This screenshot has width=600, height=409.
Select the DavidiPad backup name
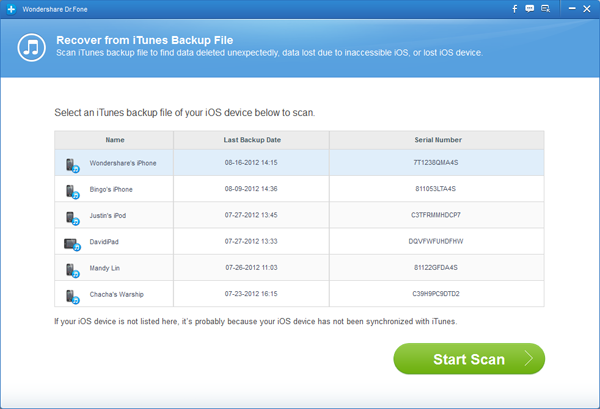click(x=104, y=242)
